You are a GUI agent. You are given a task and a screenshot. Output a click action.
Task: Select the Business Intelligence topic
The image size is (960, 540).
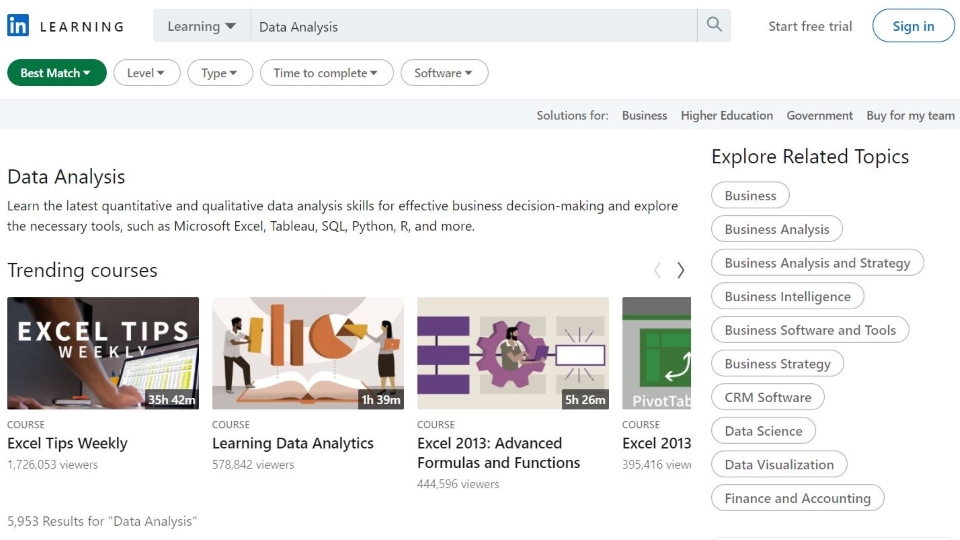click(x=787, y=296)
